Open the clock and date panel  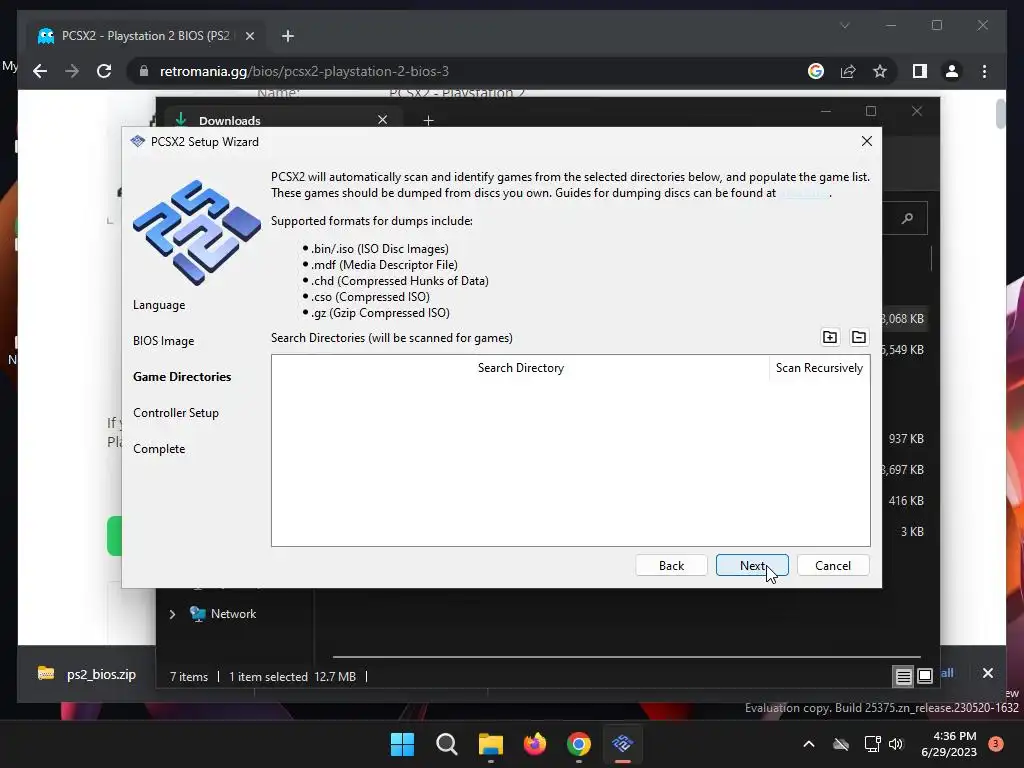[949, 744]
